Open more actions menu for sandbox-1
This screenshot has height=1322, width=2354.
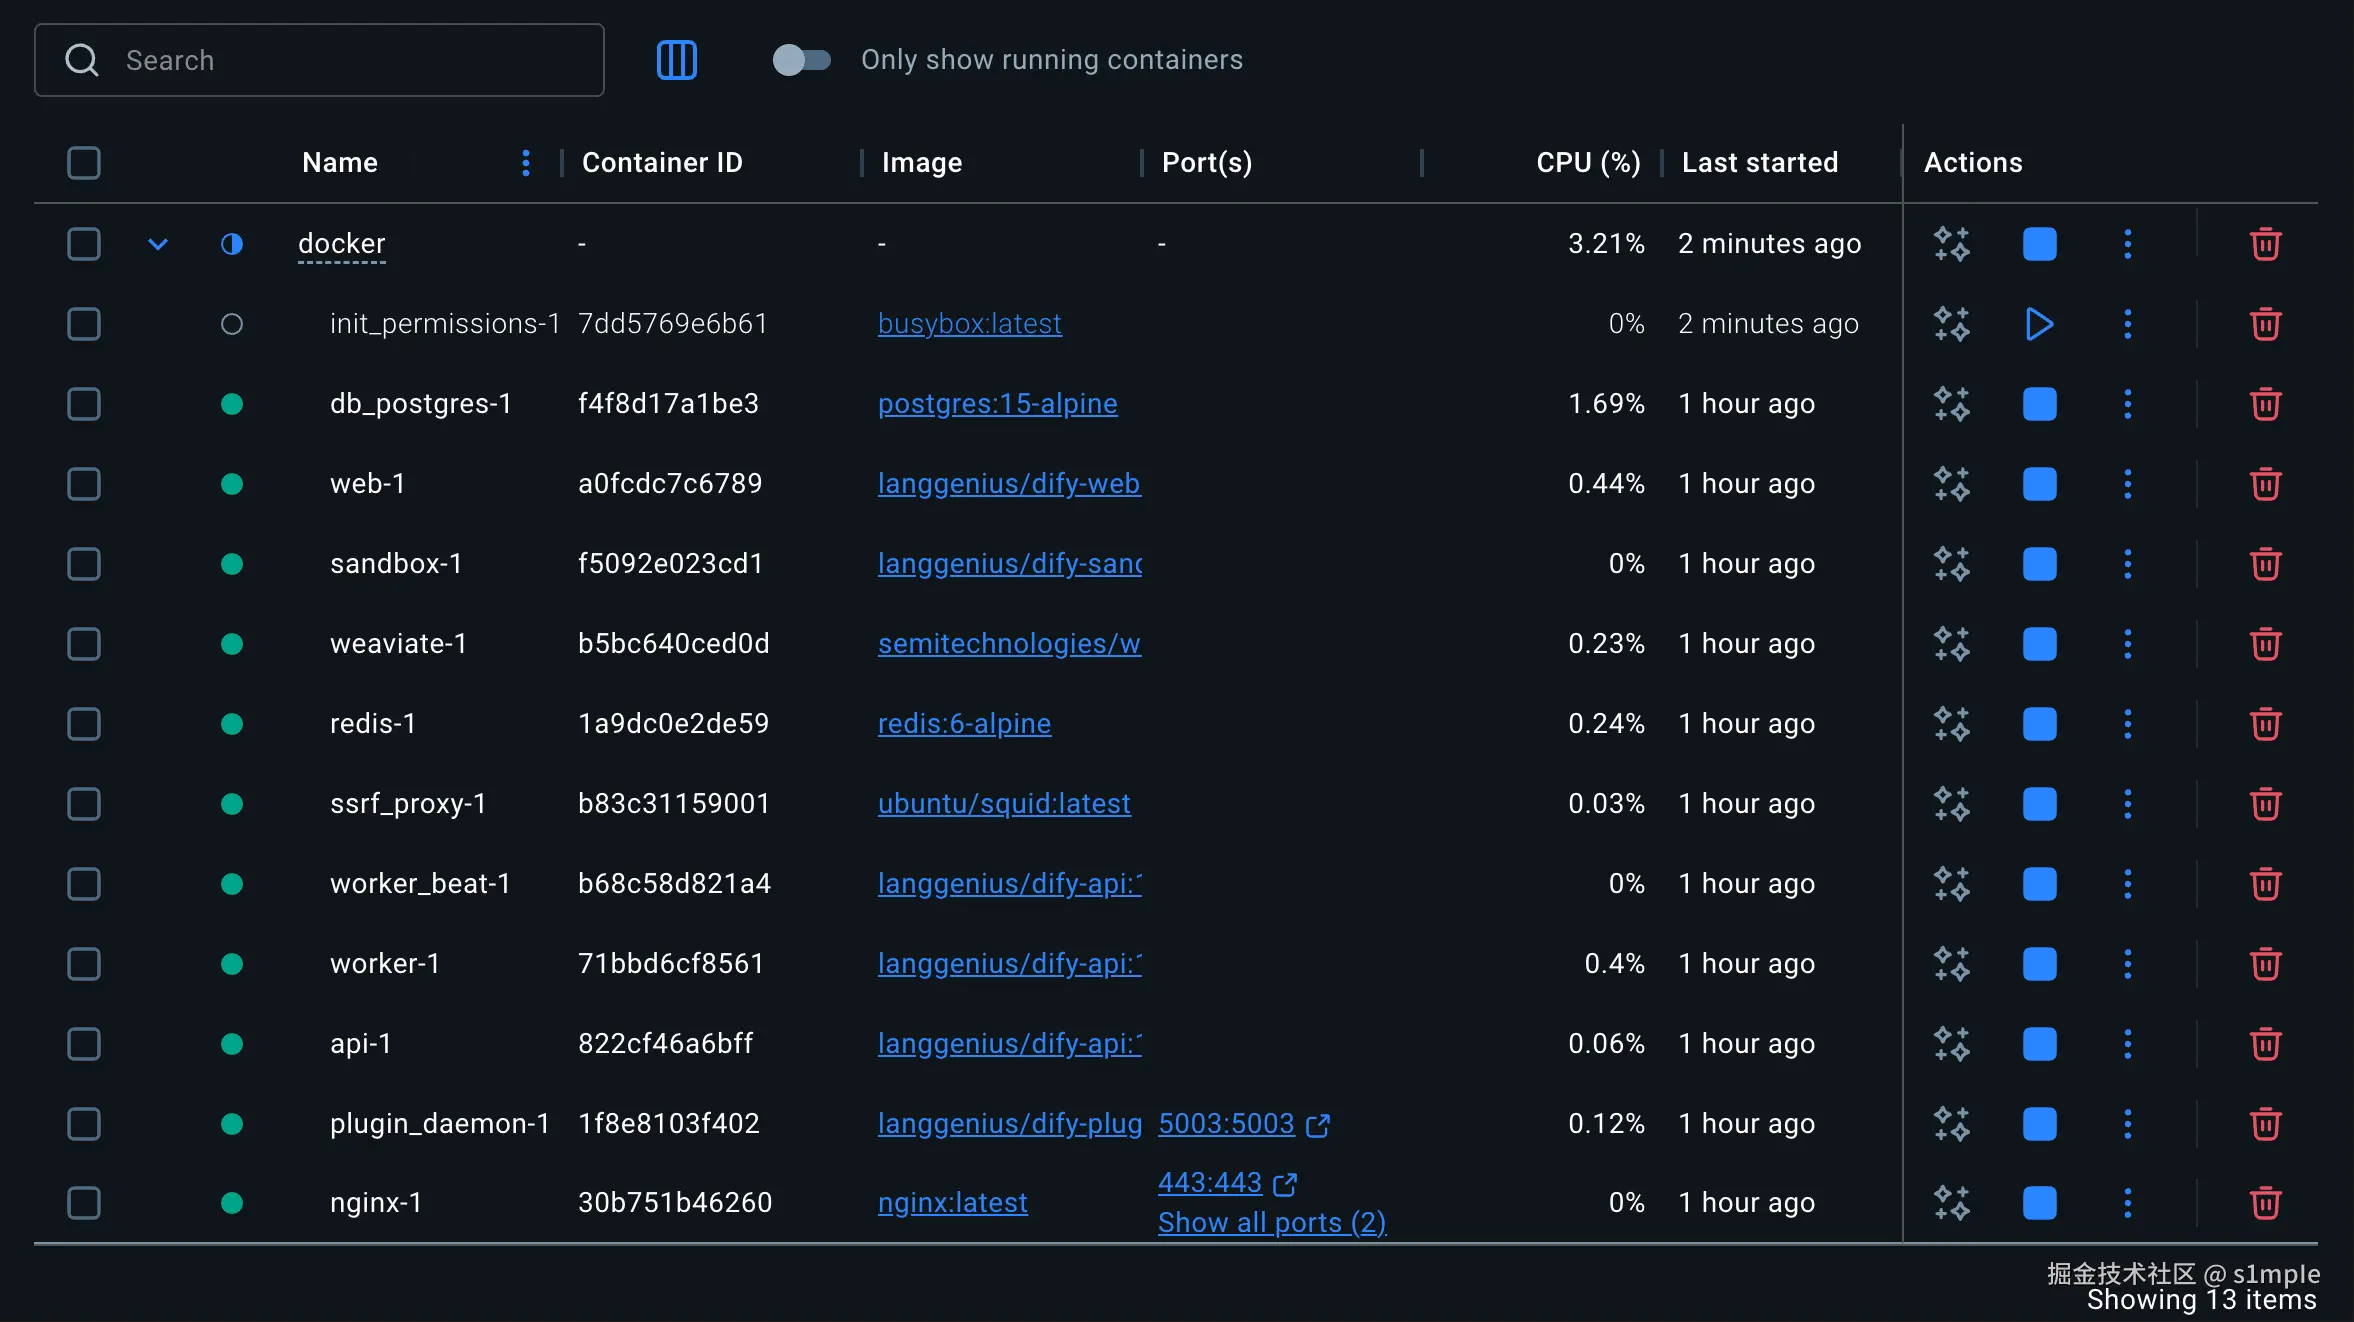[x=2127, y=564]
